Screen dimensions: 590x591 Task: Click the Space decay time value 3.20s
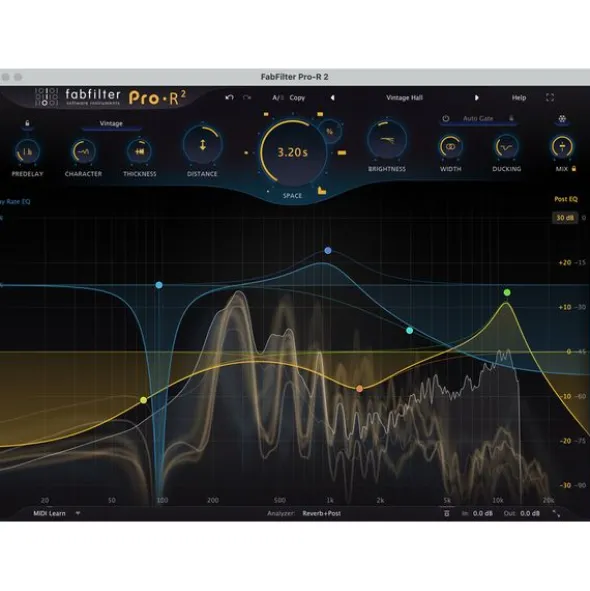coord(293,152)
